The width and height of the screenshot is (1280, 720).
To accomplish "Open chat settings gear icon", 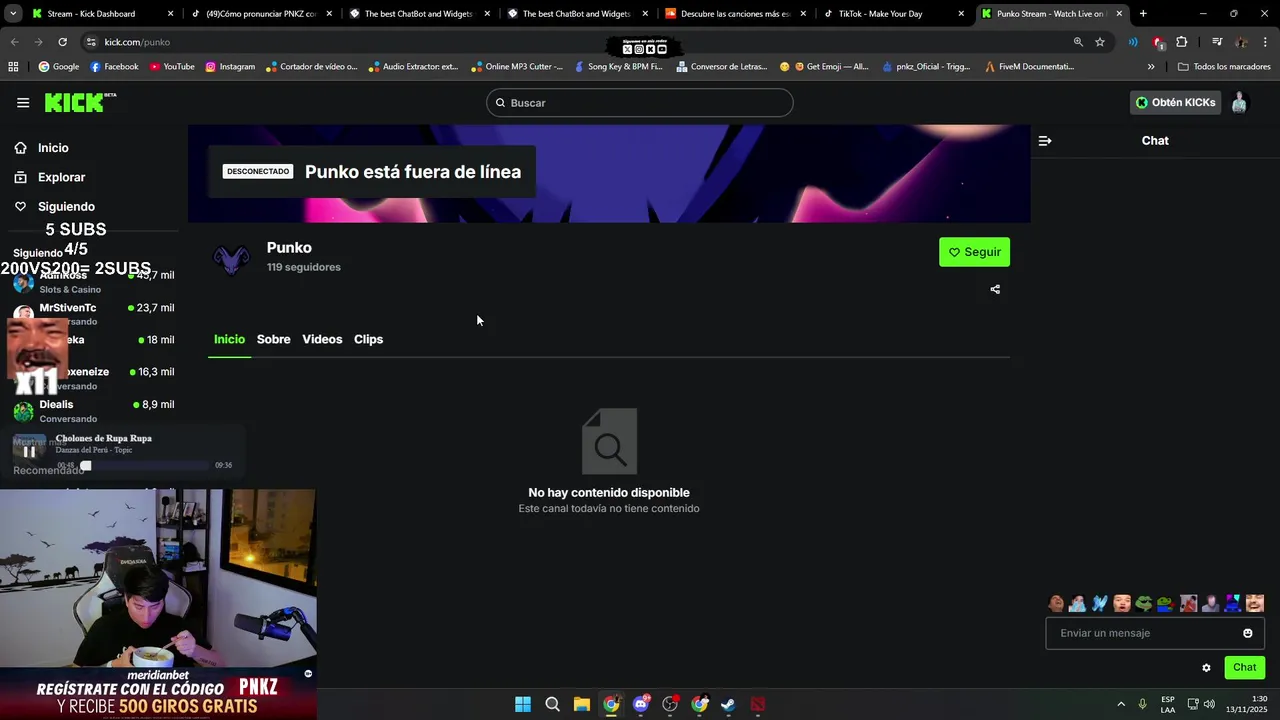I will 1206,668.
